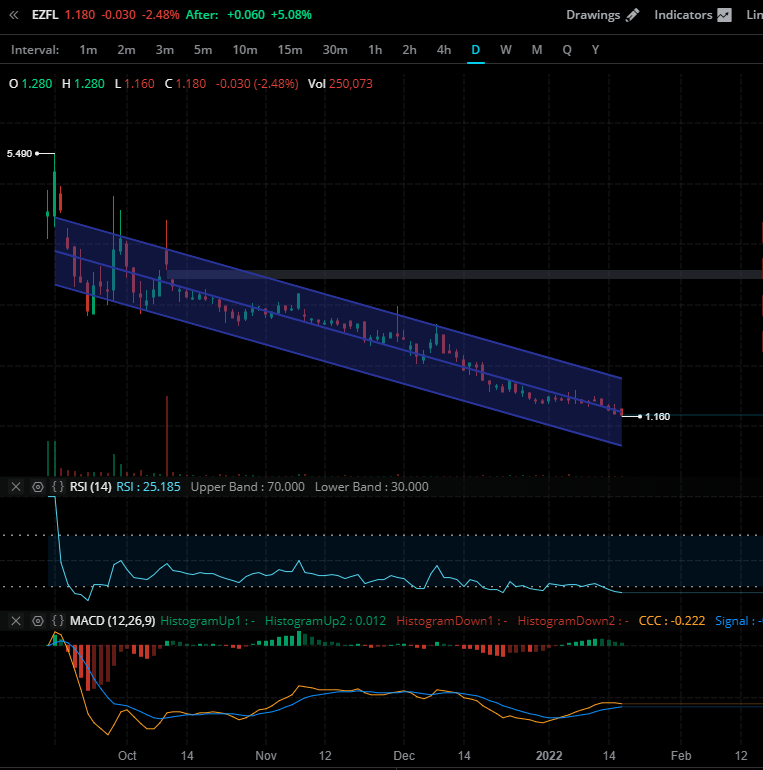Click the Nov date axis label

pos(266,755)
